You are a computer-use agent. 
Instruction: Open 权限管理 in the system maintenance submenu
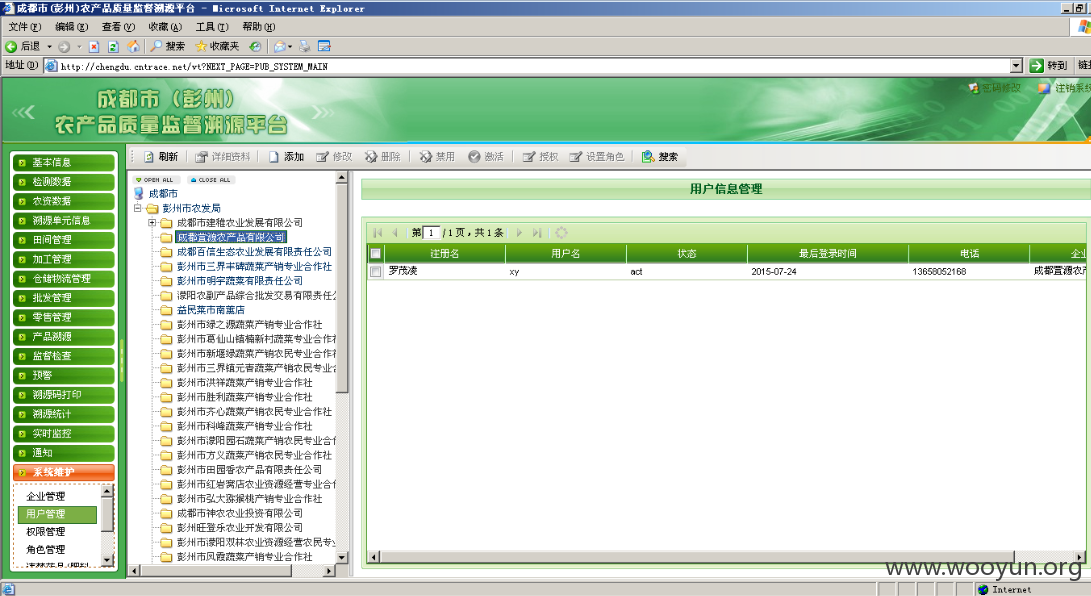click(46, 531)
